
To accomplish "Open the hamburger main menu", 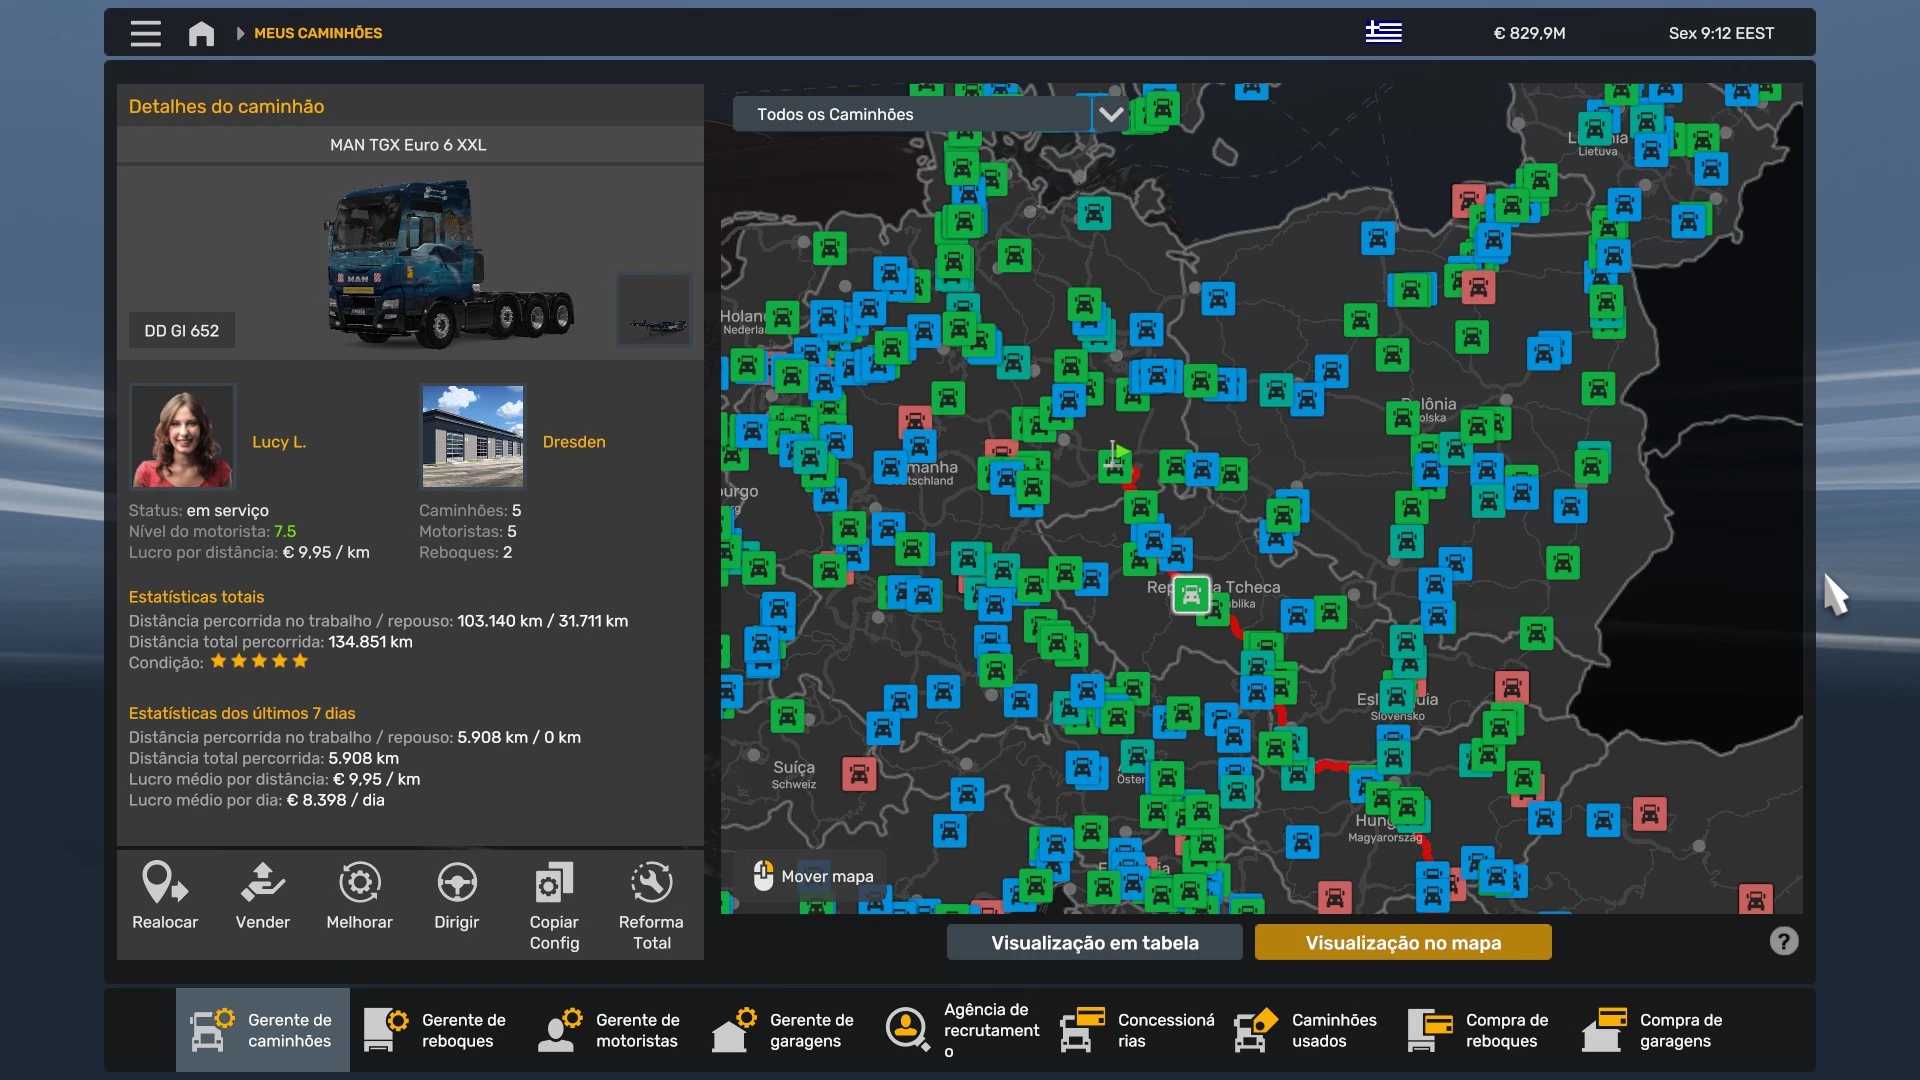I will (x=145, y=33).
